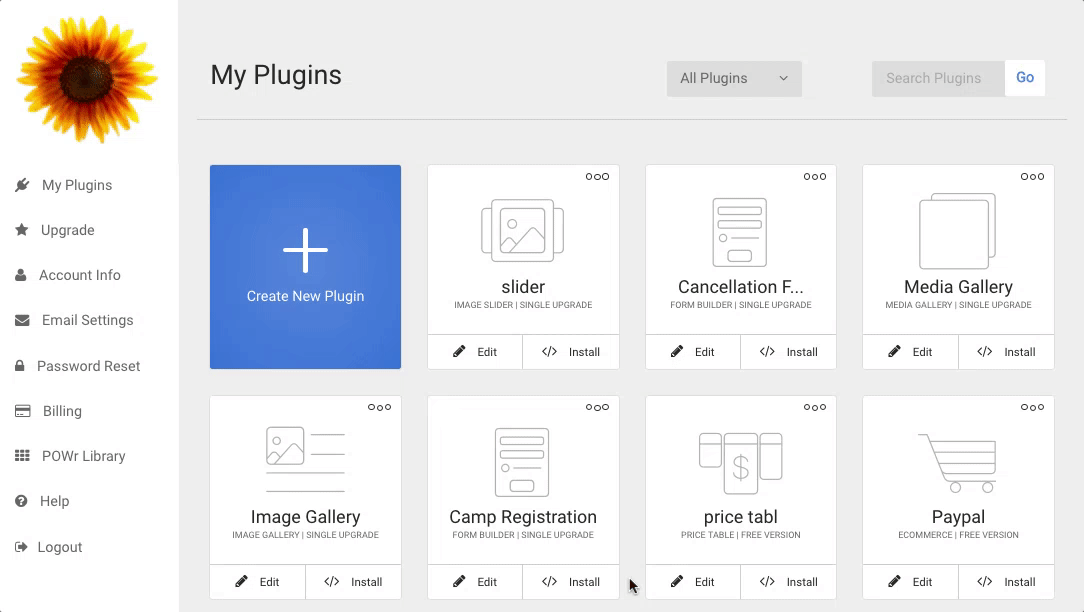Open Account Info settings
This screenshot has height=612, width=1084.
pos(80,275)
